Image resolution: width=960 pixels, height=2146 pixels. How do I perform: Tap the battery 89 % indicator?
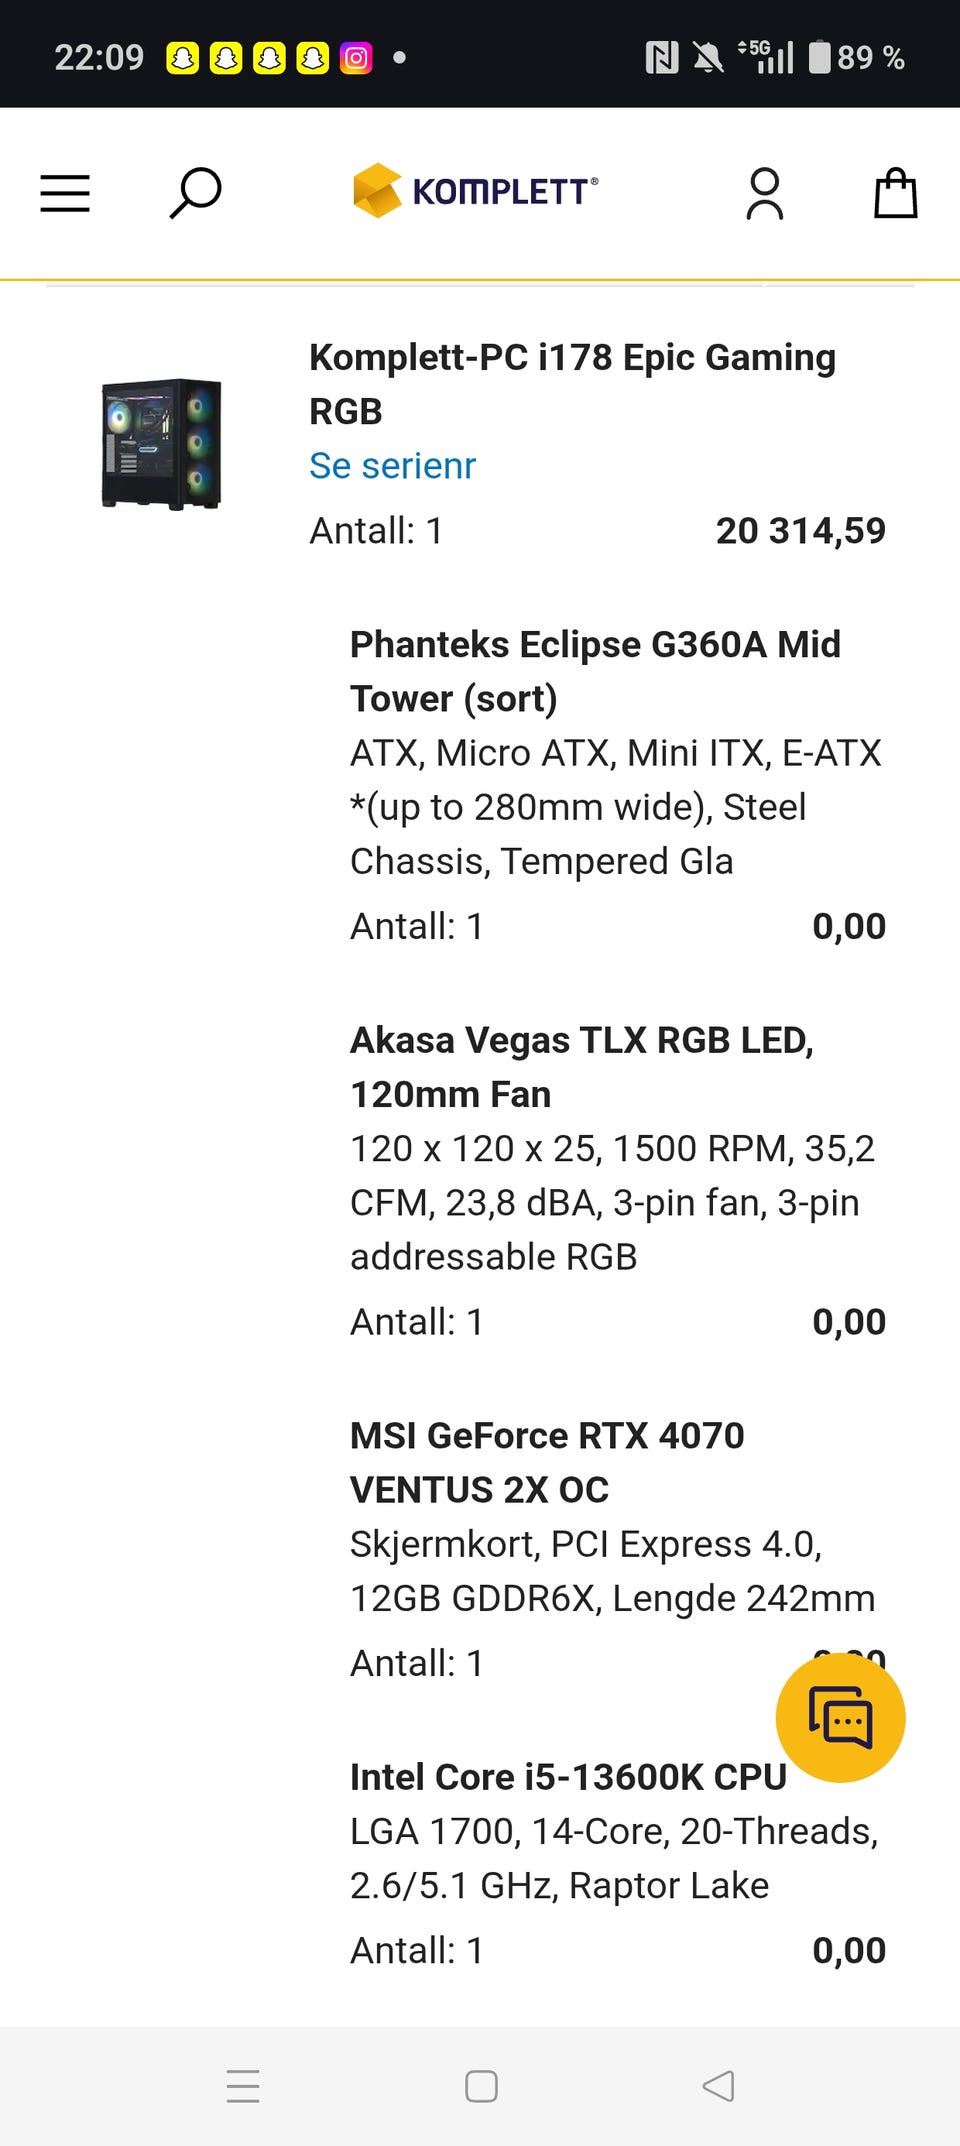tap(856, 58)
